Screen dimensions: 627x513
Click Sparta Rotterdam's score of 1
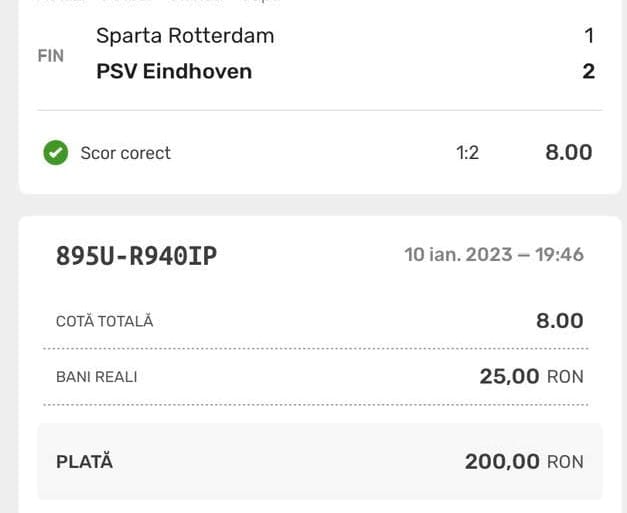point(589,36)
